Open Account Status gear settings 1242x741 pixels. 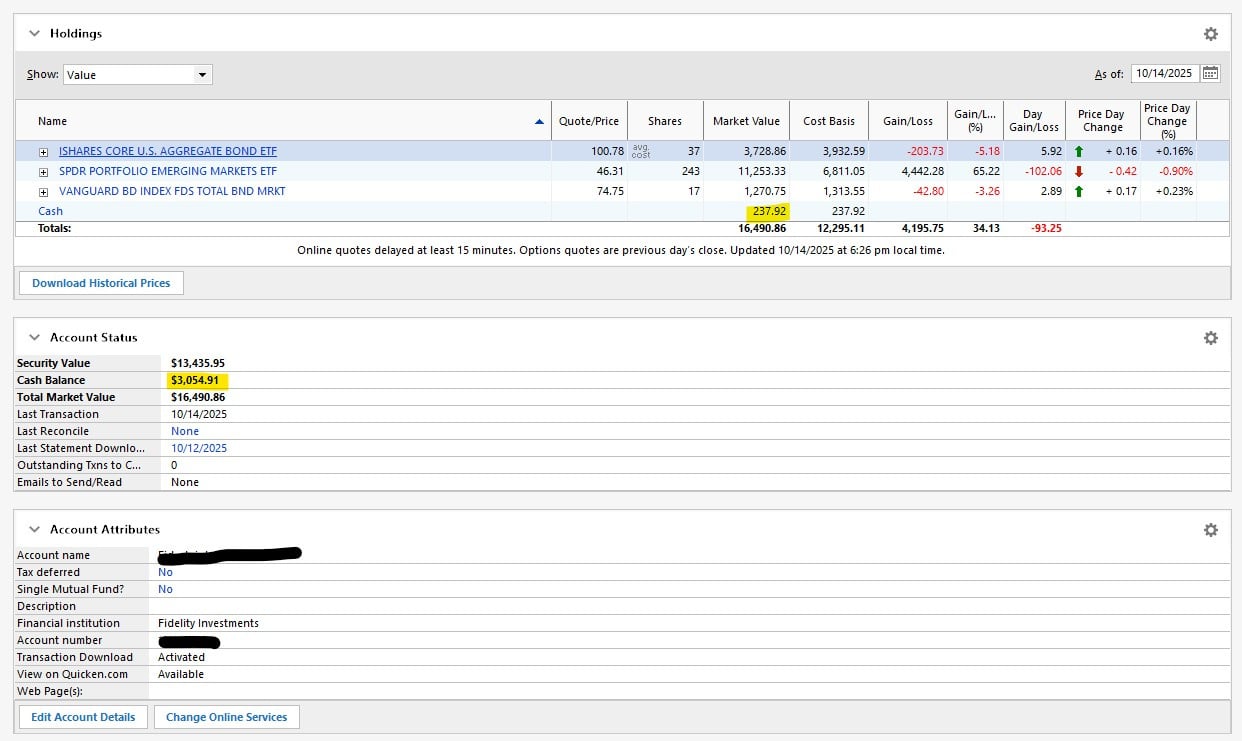pyautogui.click(x=1210, y=338)
